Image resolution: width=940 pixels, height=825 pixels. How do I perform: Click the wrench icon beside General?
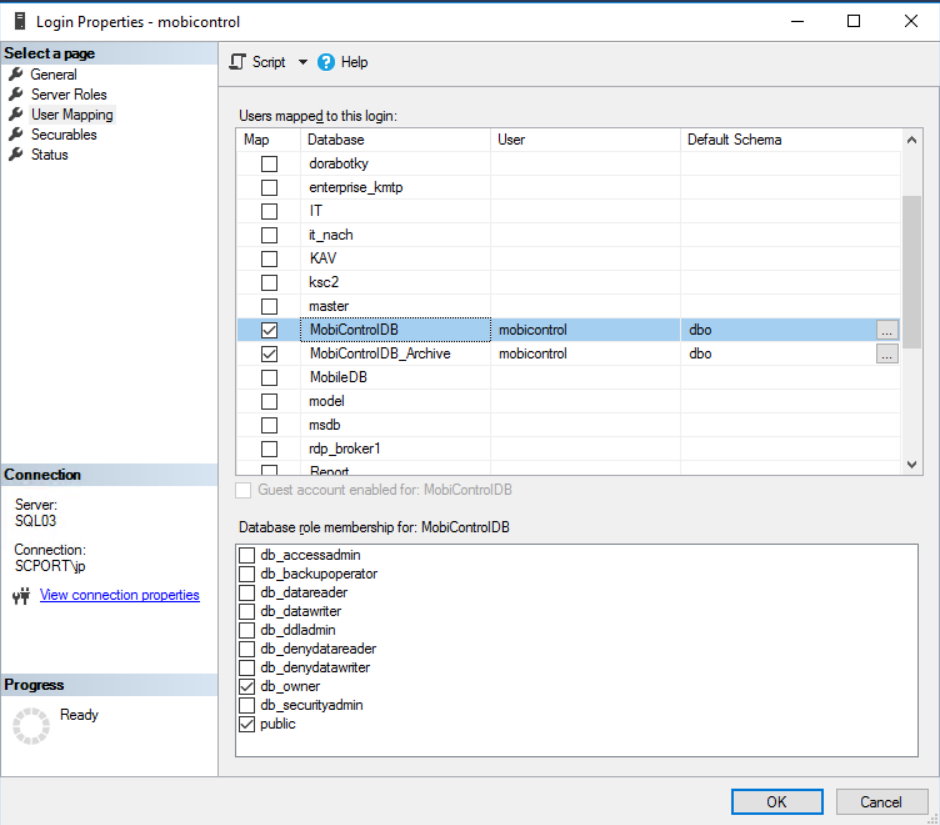tap(15, 74)
